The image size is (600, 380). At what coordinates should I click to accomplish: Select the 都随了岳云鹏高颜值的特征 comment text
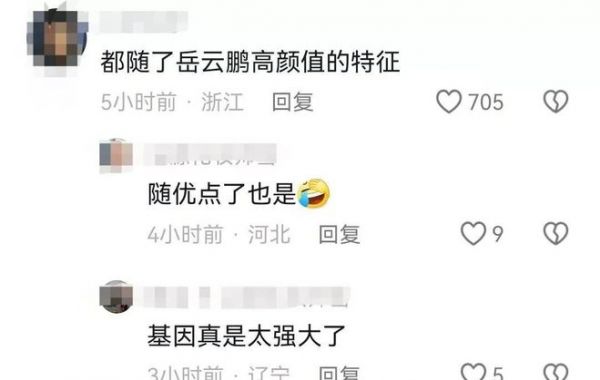click(250, 62)
